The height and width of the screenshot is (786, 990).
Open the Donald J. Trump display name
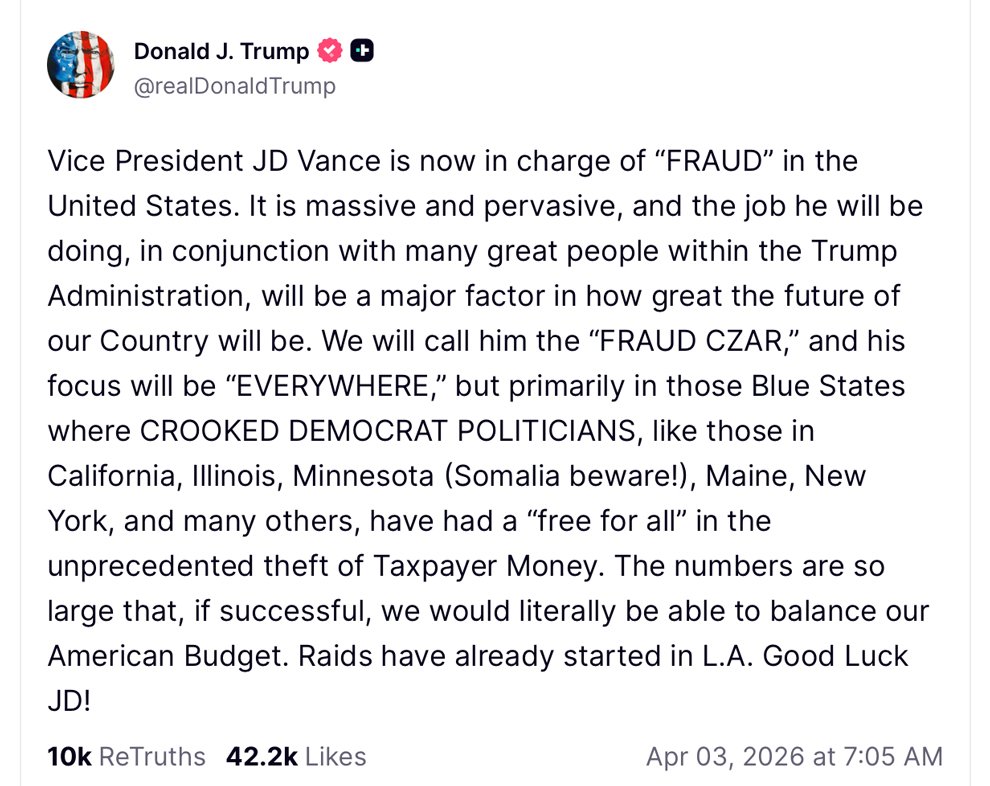(221, 51)
